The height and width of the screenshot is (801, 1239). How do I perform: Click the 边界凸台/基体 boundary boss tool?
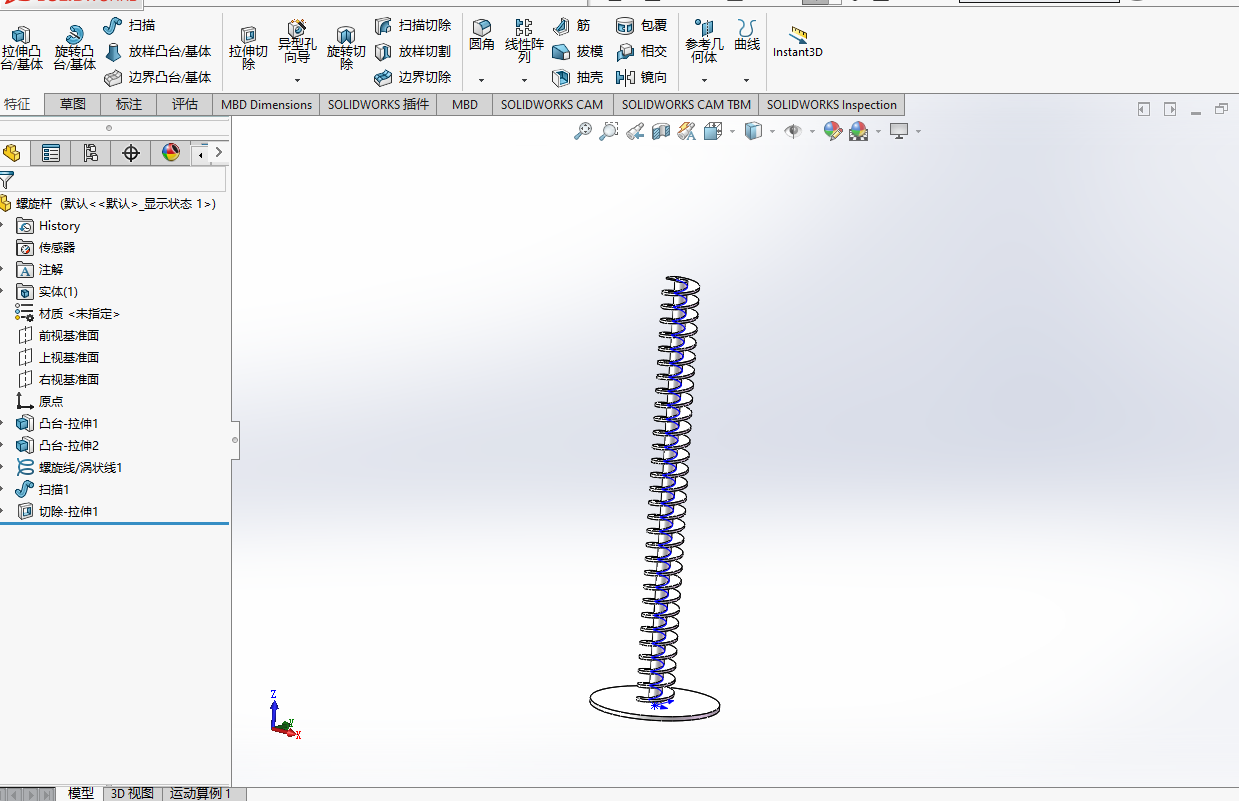pos(158,77)
